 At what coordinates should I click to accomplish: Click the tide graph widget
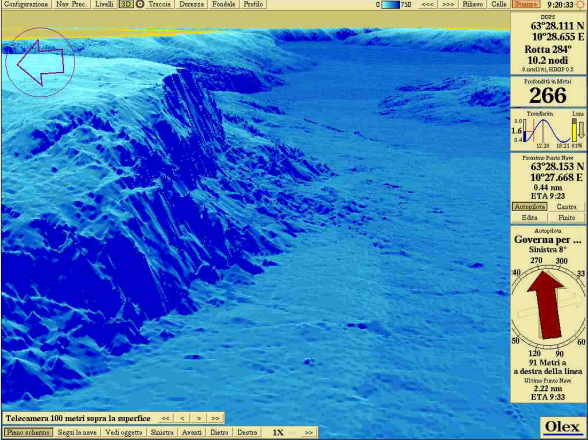(x=541, y=130)
